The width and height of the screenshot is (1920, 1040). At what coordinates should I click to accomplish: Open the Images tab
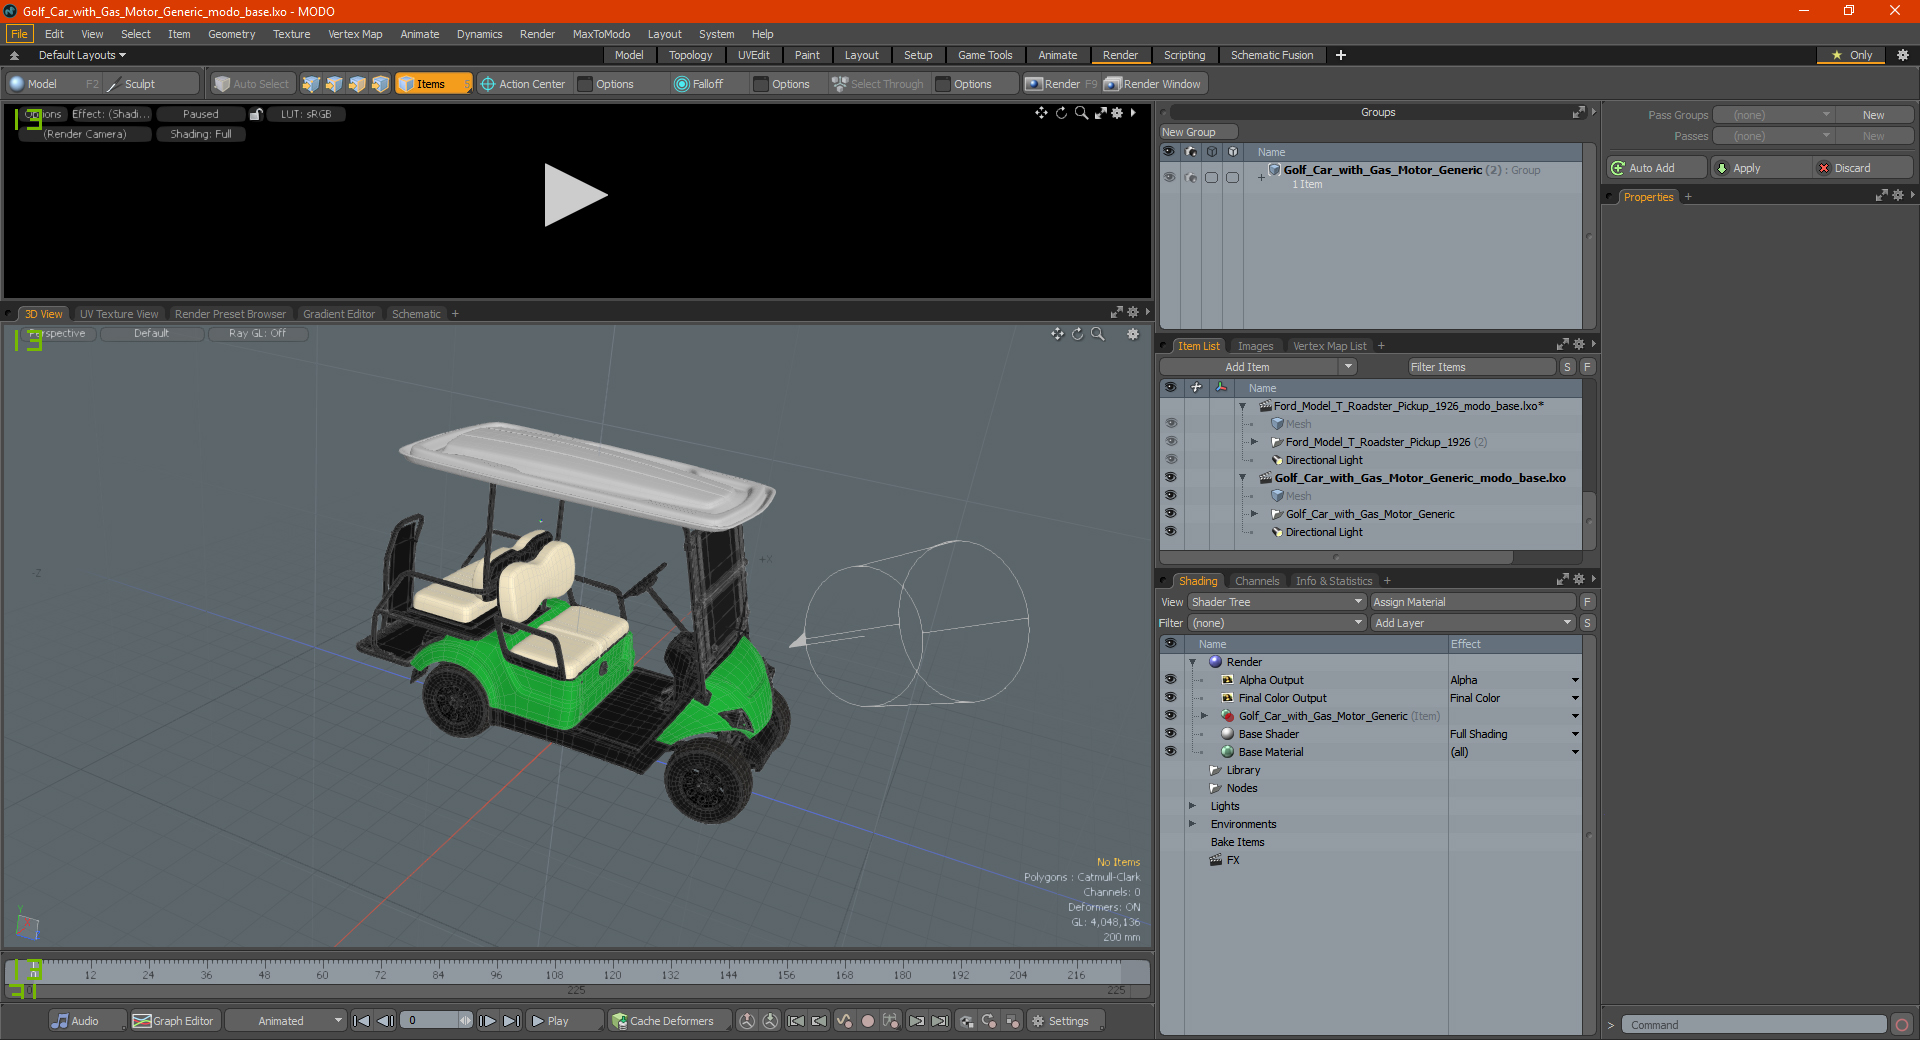1255,346
